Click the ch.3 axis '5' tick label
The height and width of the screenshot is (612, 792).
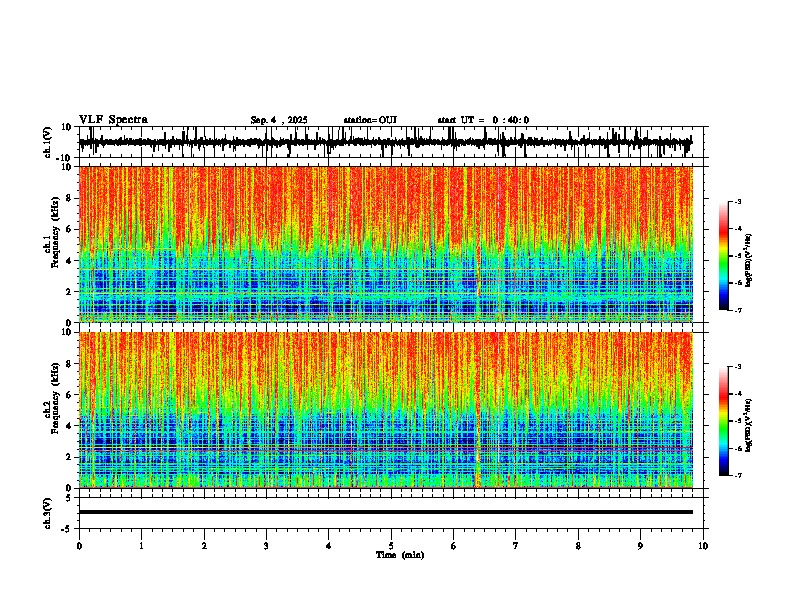point(69,497)
